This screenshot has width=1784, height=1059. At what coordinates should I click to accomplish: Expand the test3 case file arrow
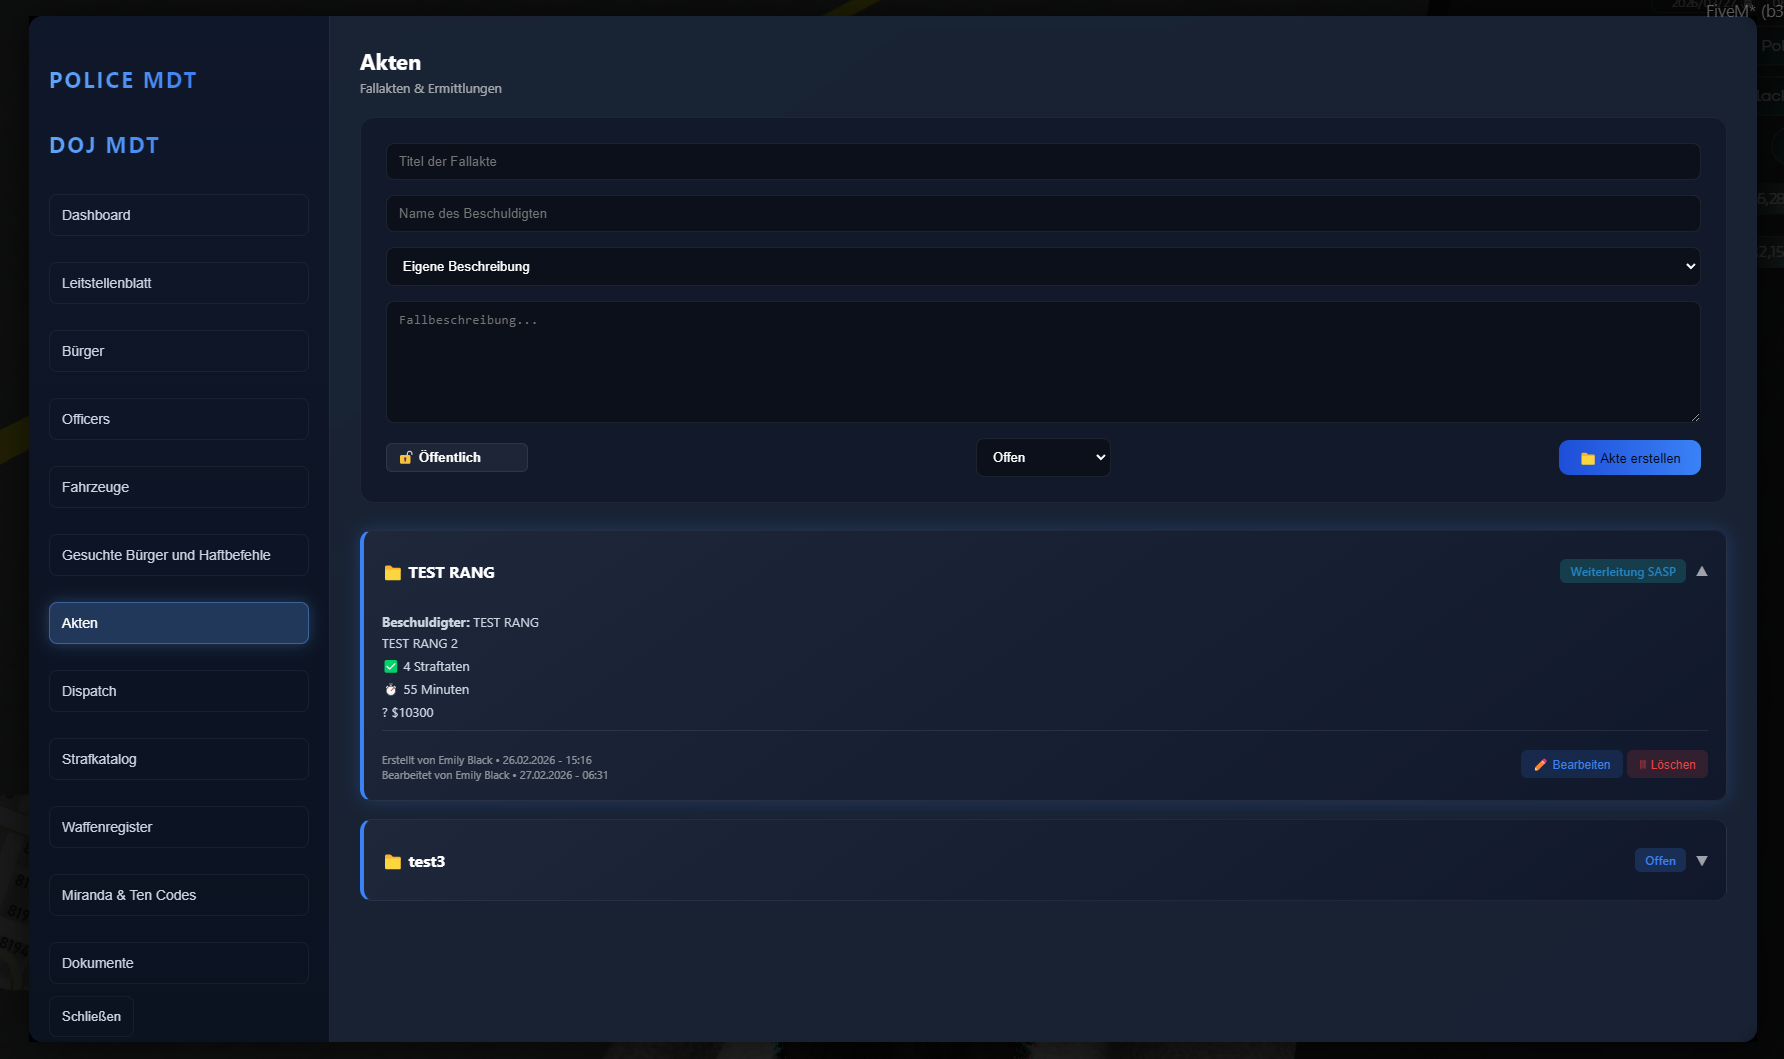tap(1702, 861)
